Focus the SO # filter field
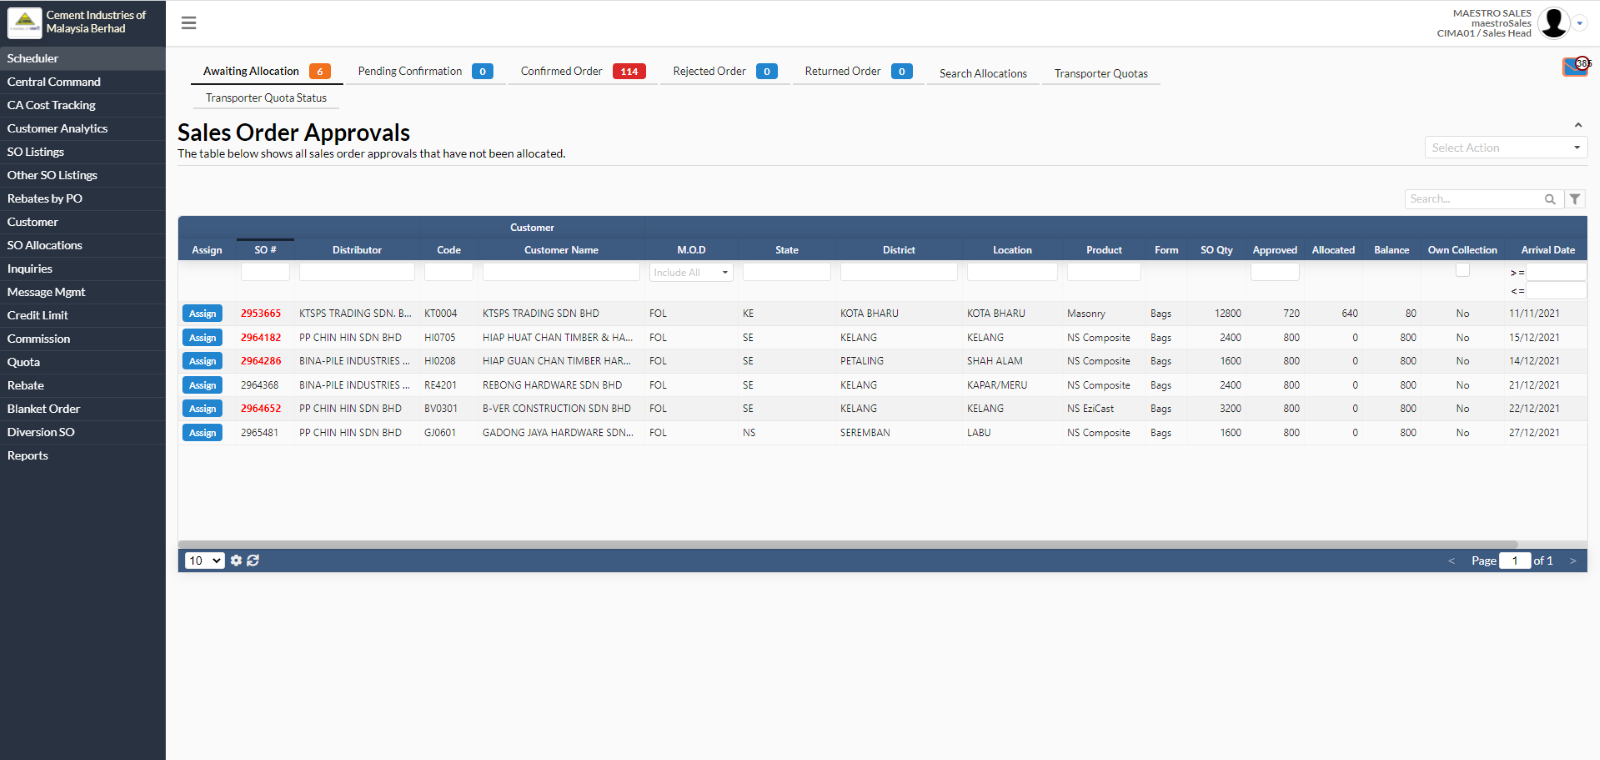1600x760 pixels. point(265,272)
